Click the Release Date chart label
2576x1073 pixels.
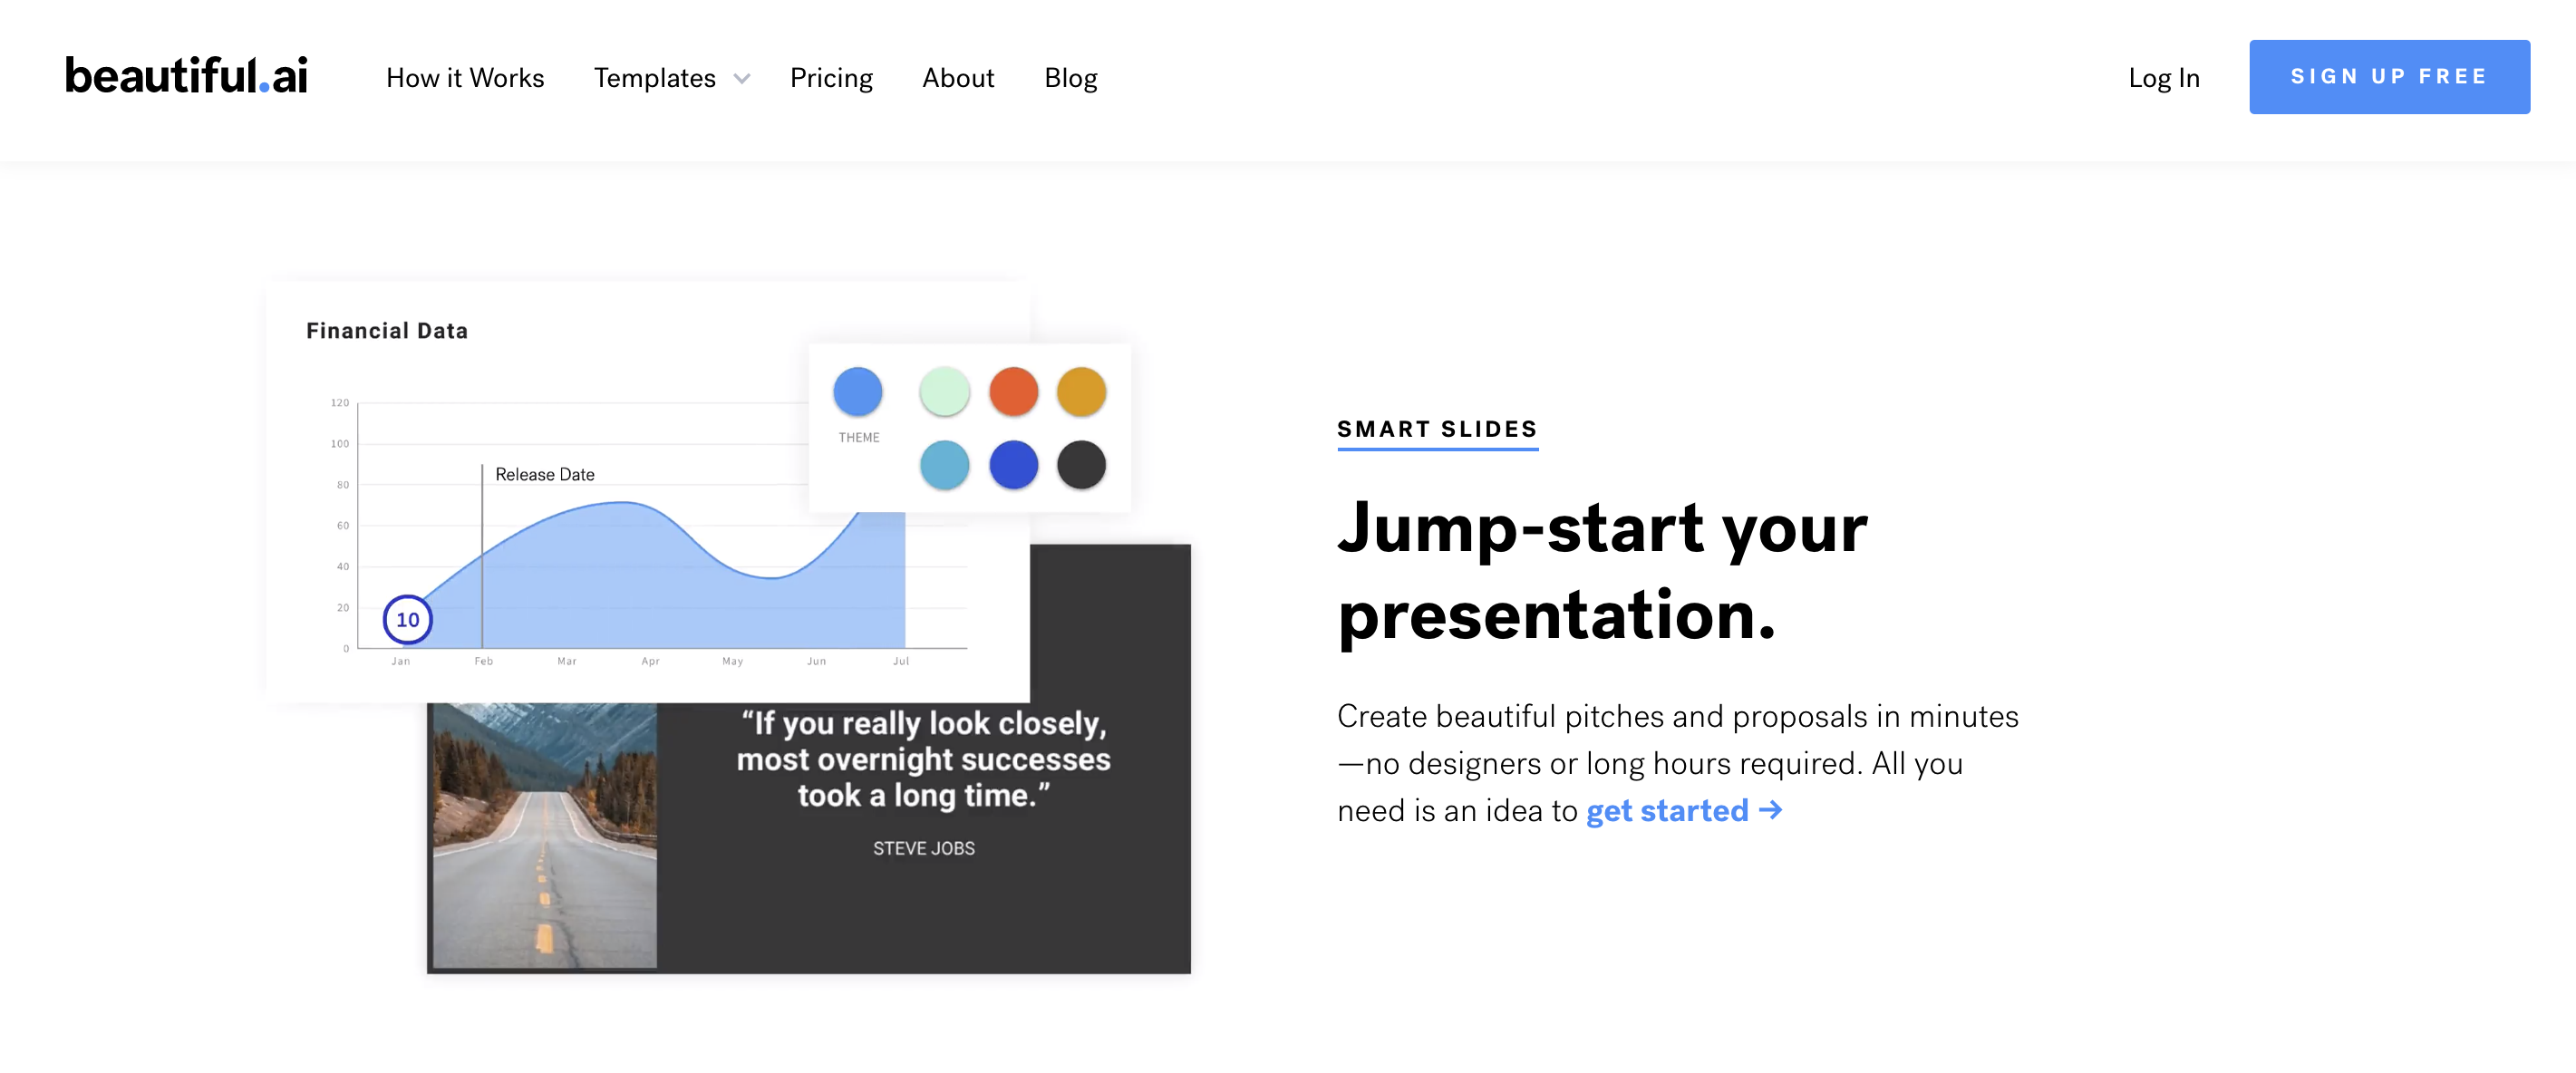pos(545,474)
